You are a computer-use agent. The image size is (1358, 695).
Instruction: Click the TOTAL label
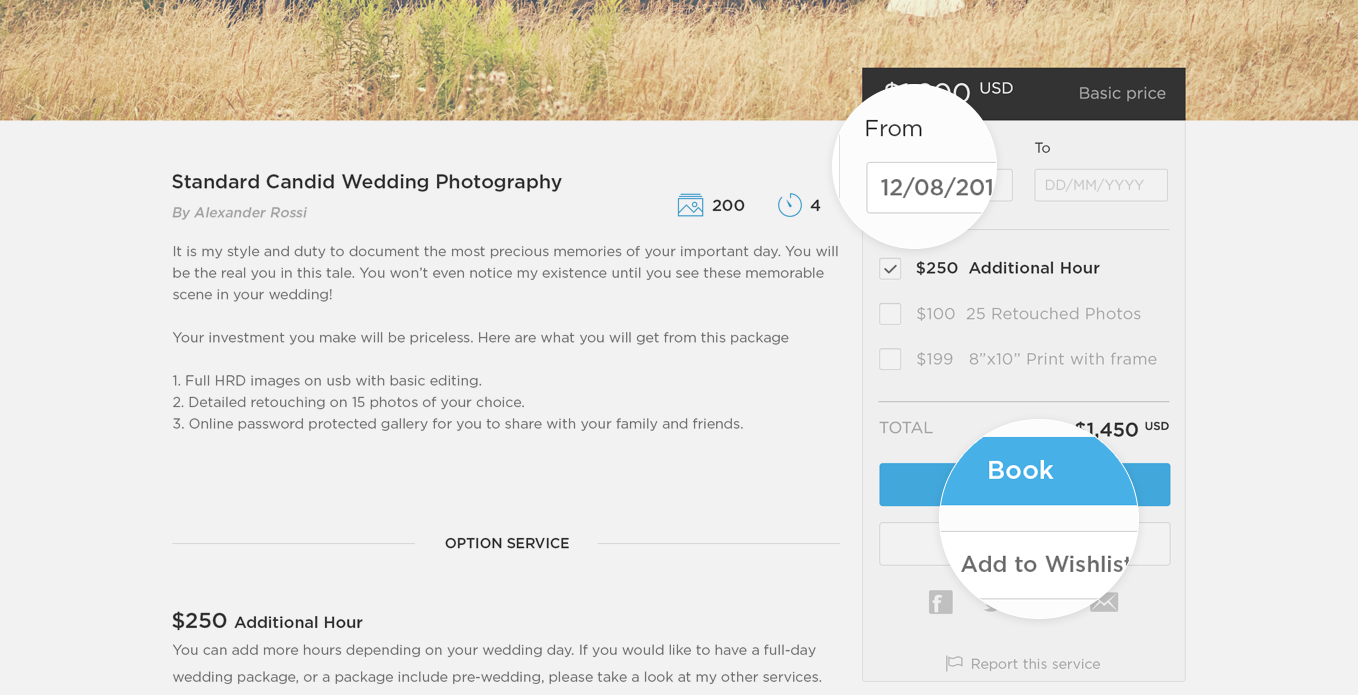coord(906,428)
